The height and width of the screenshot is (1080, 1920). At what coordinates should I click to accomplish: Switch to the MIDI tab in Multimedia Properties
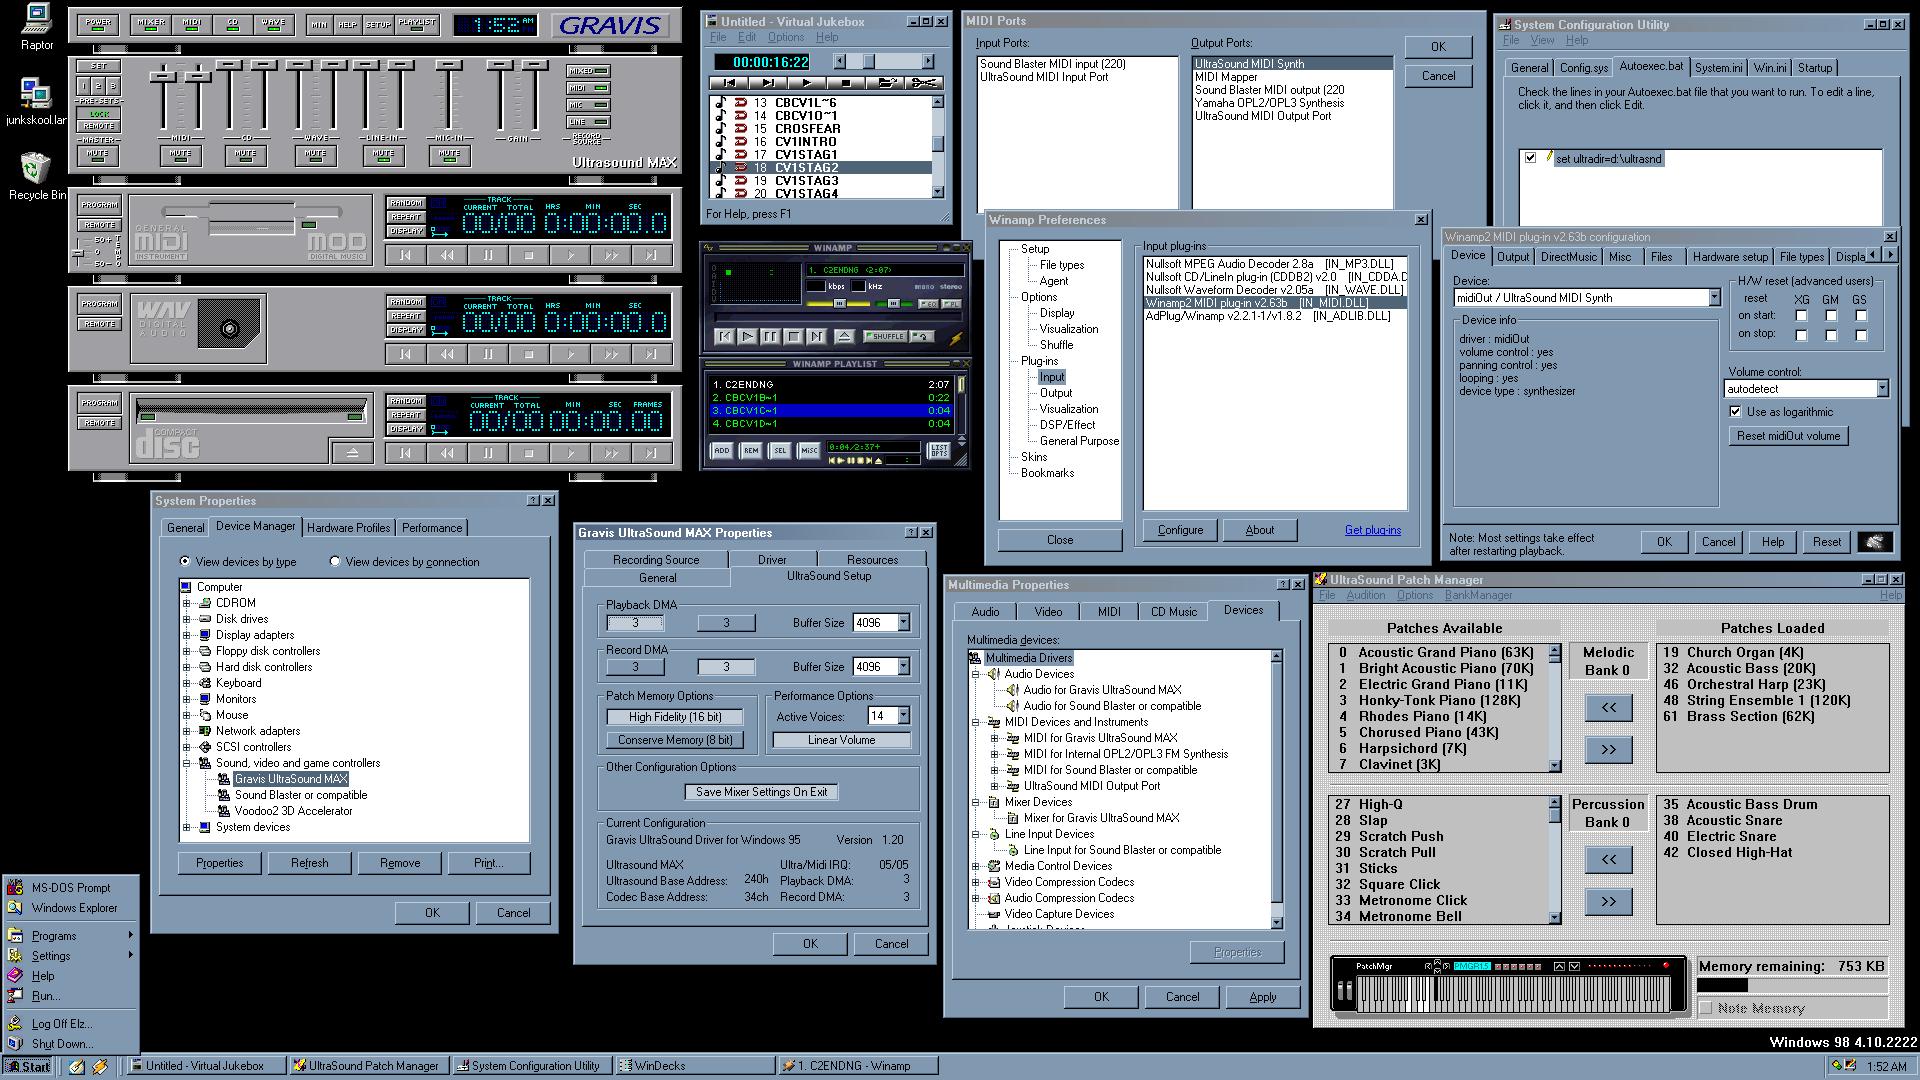tap(1109, 612)
